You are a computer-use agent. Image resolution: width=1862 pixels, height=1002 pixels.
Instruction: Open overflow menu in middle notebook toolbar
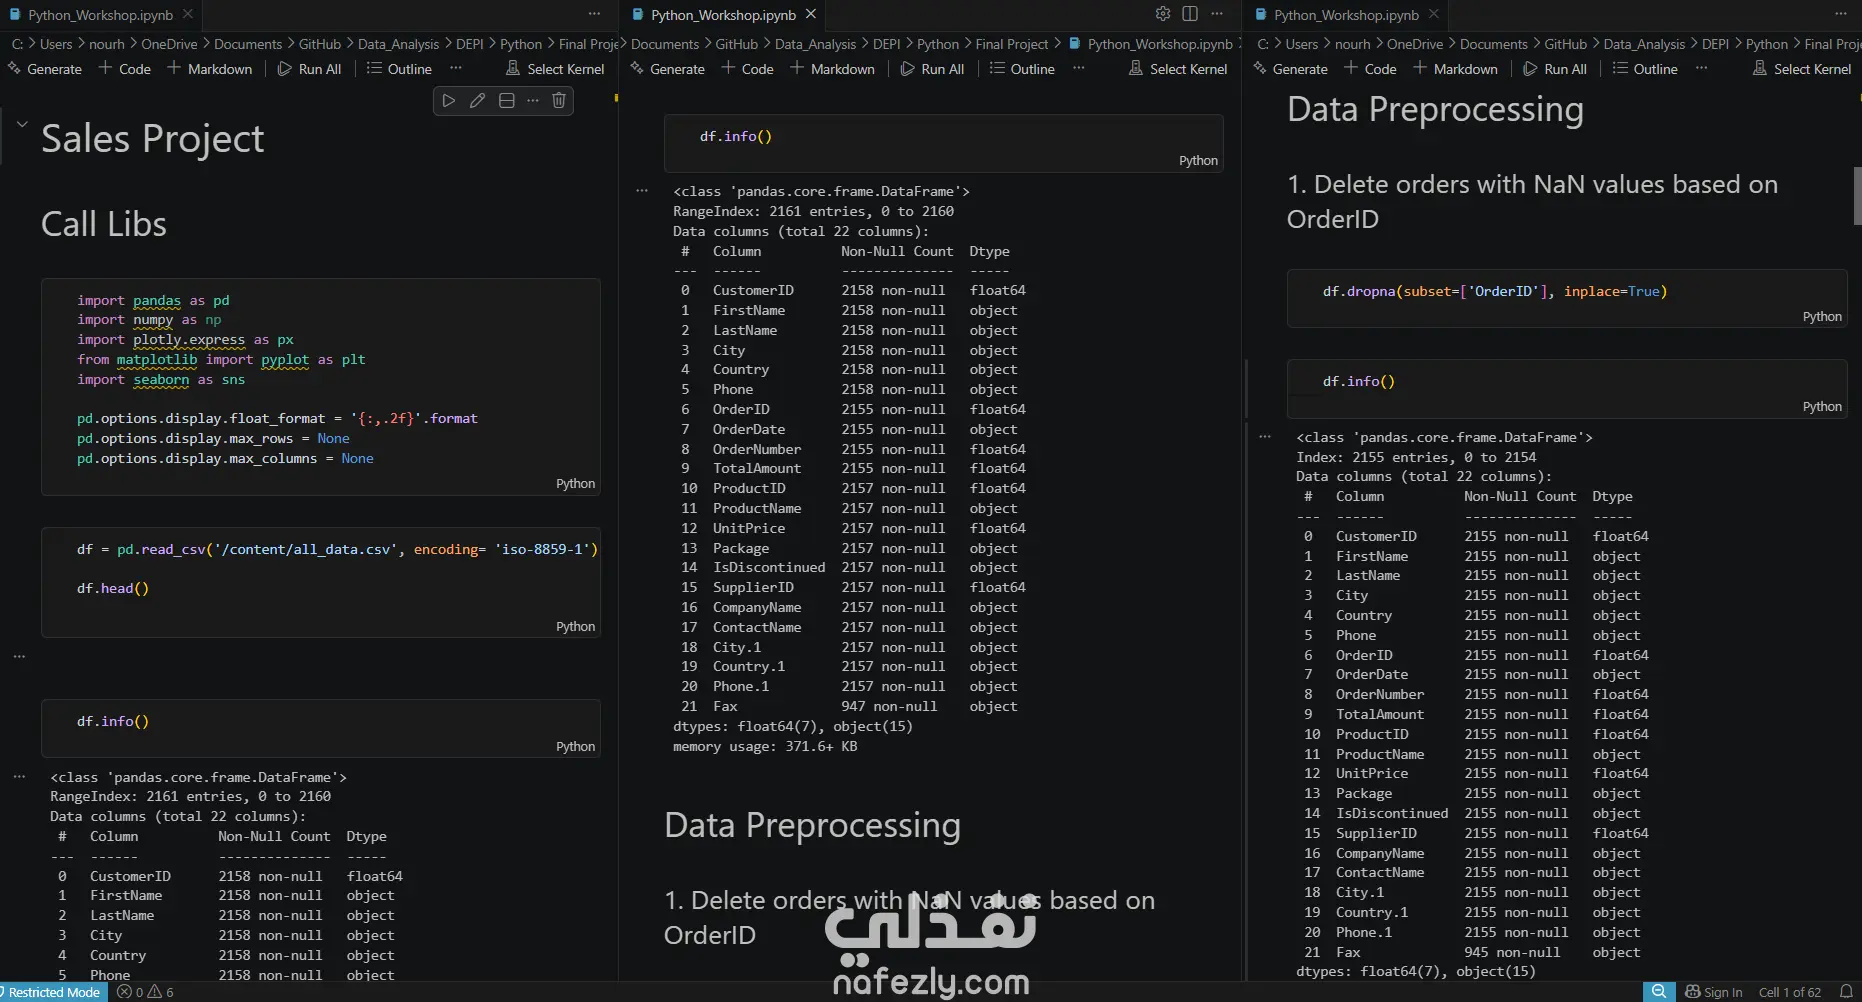click(x=1079, y=69)
